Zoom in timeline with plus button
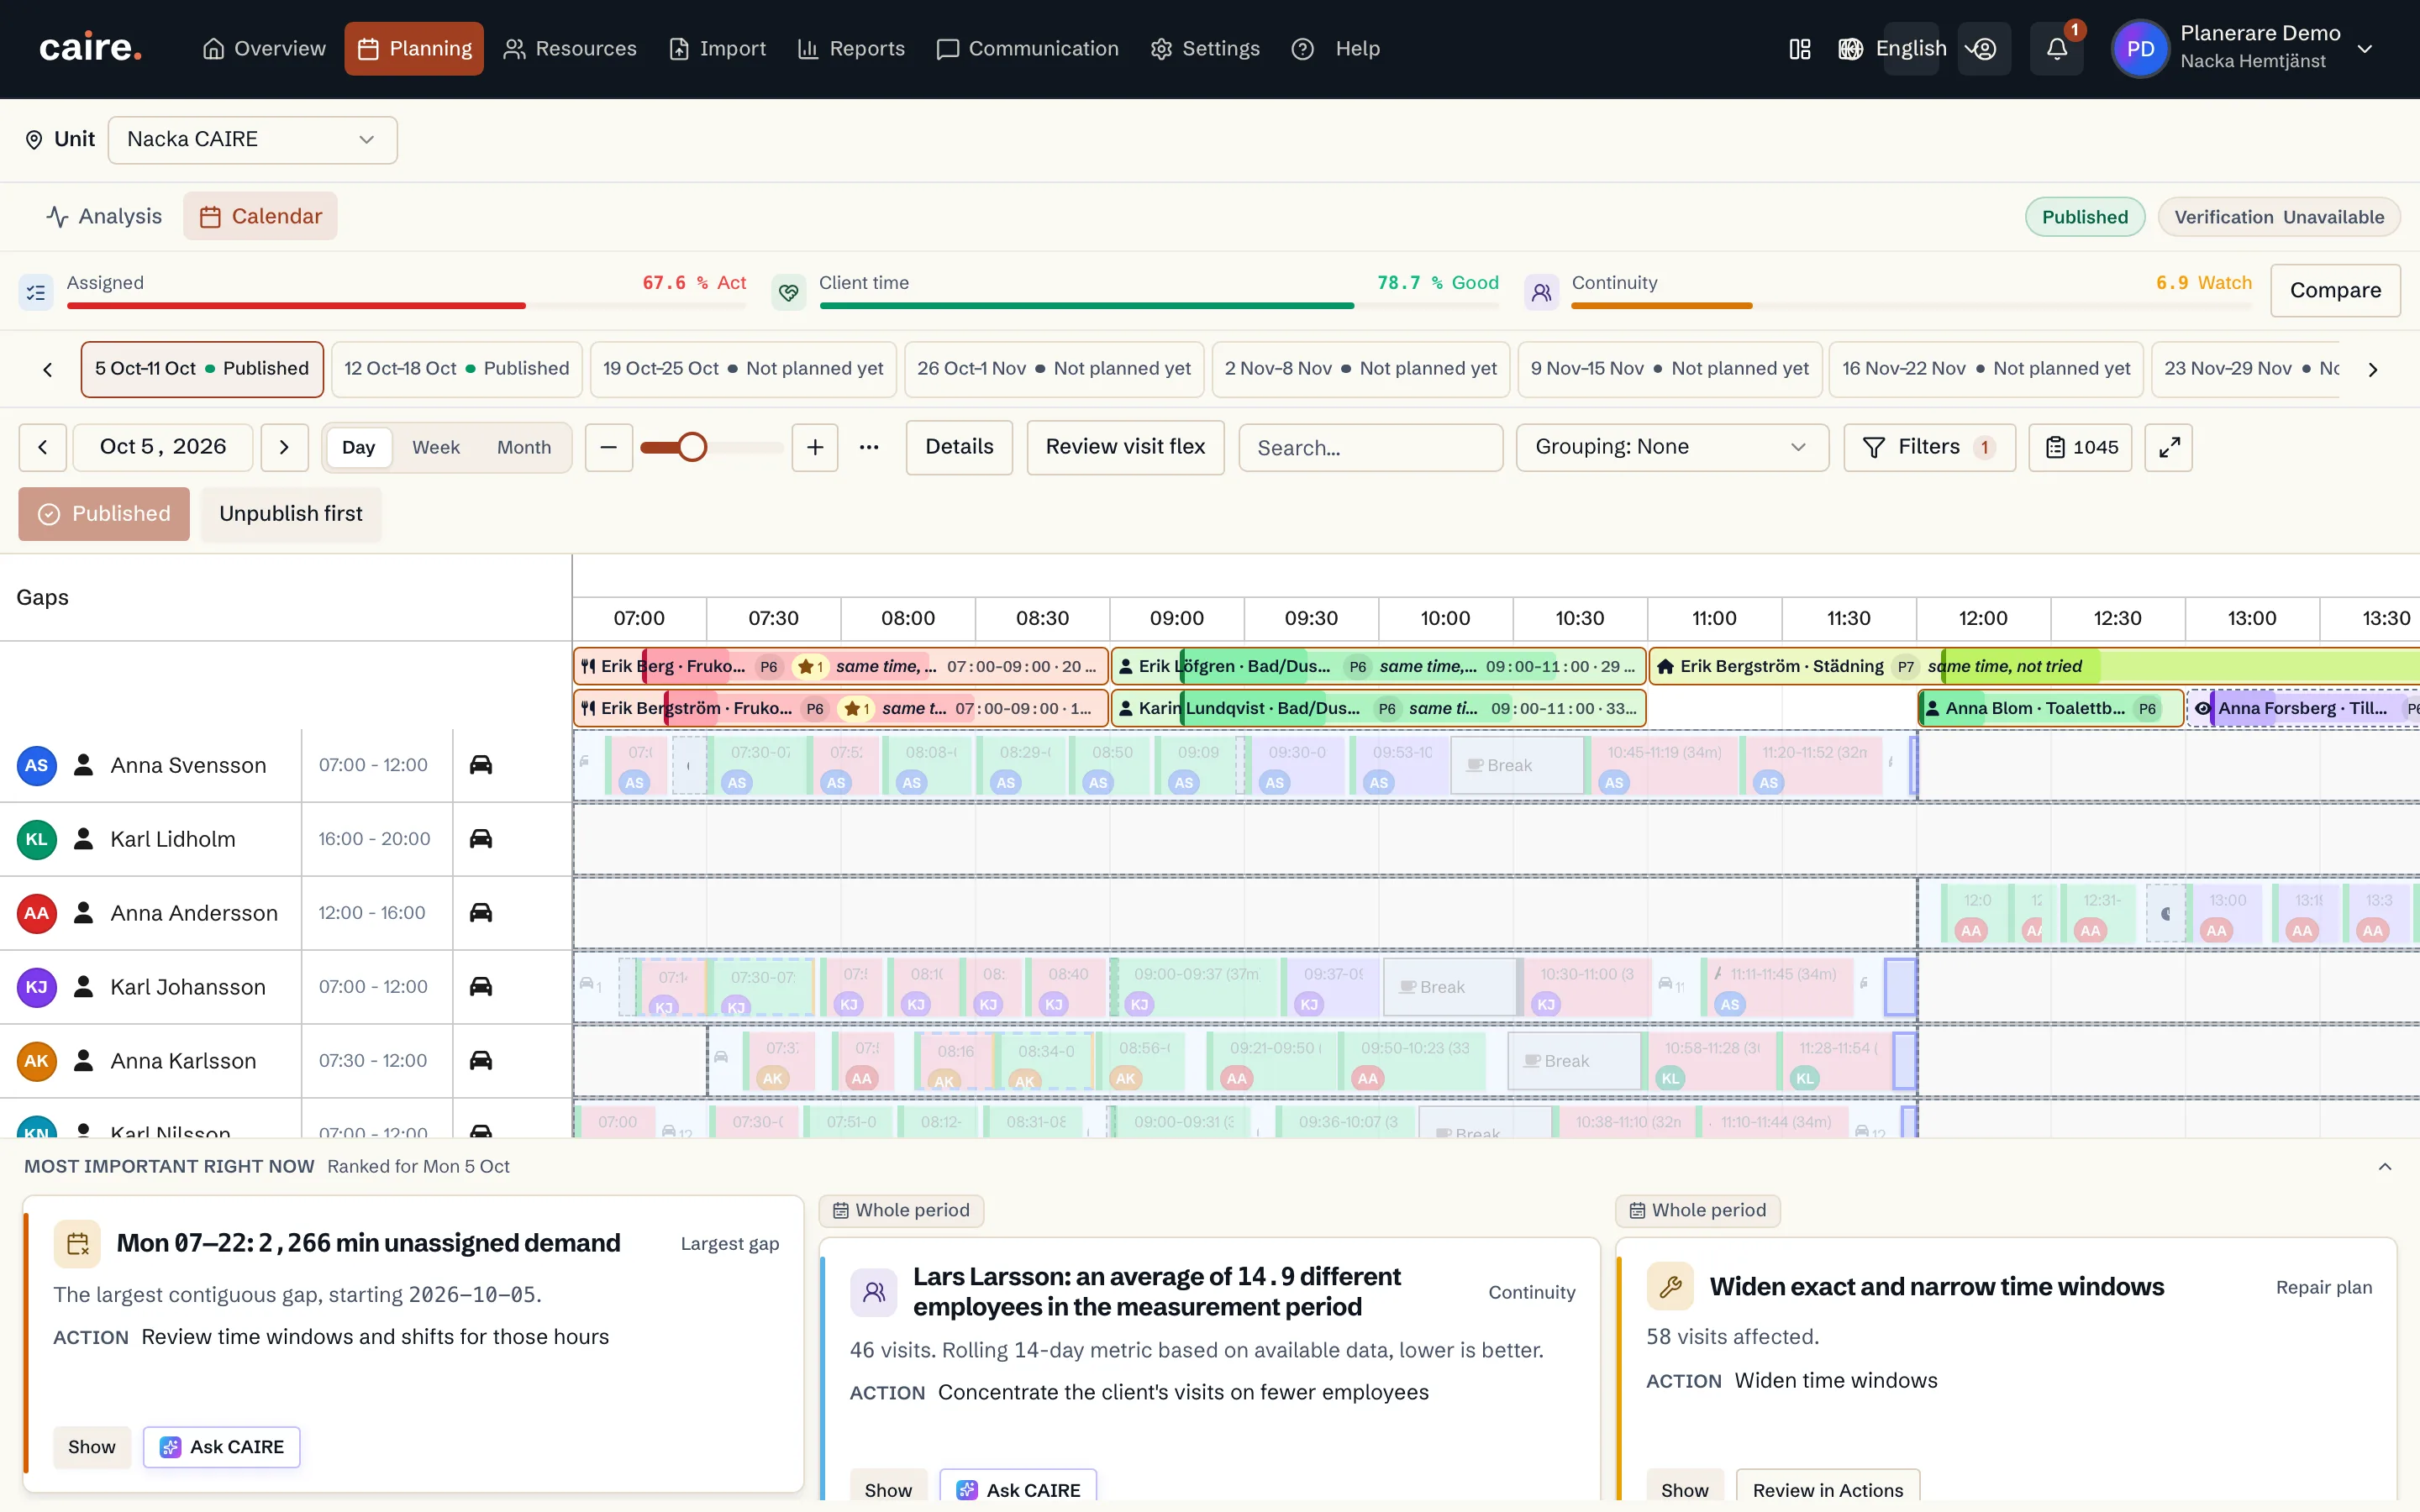2420x1512 pixels. [x=815, y=447]
